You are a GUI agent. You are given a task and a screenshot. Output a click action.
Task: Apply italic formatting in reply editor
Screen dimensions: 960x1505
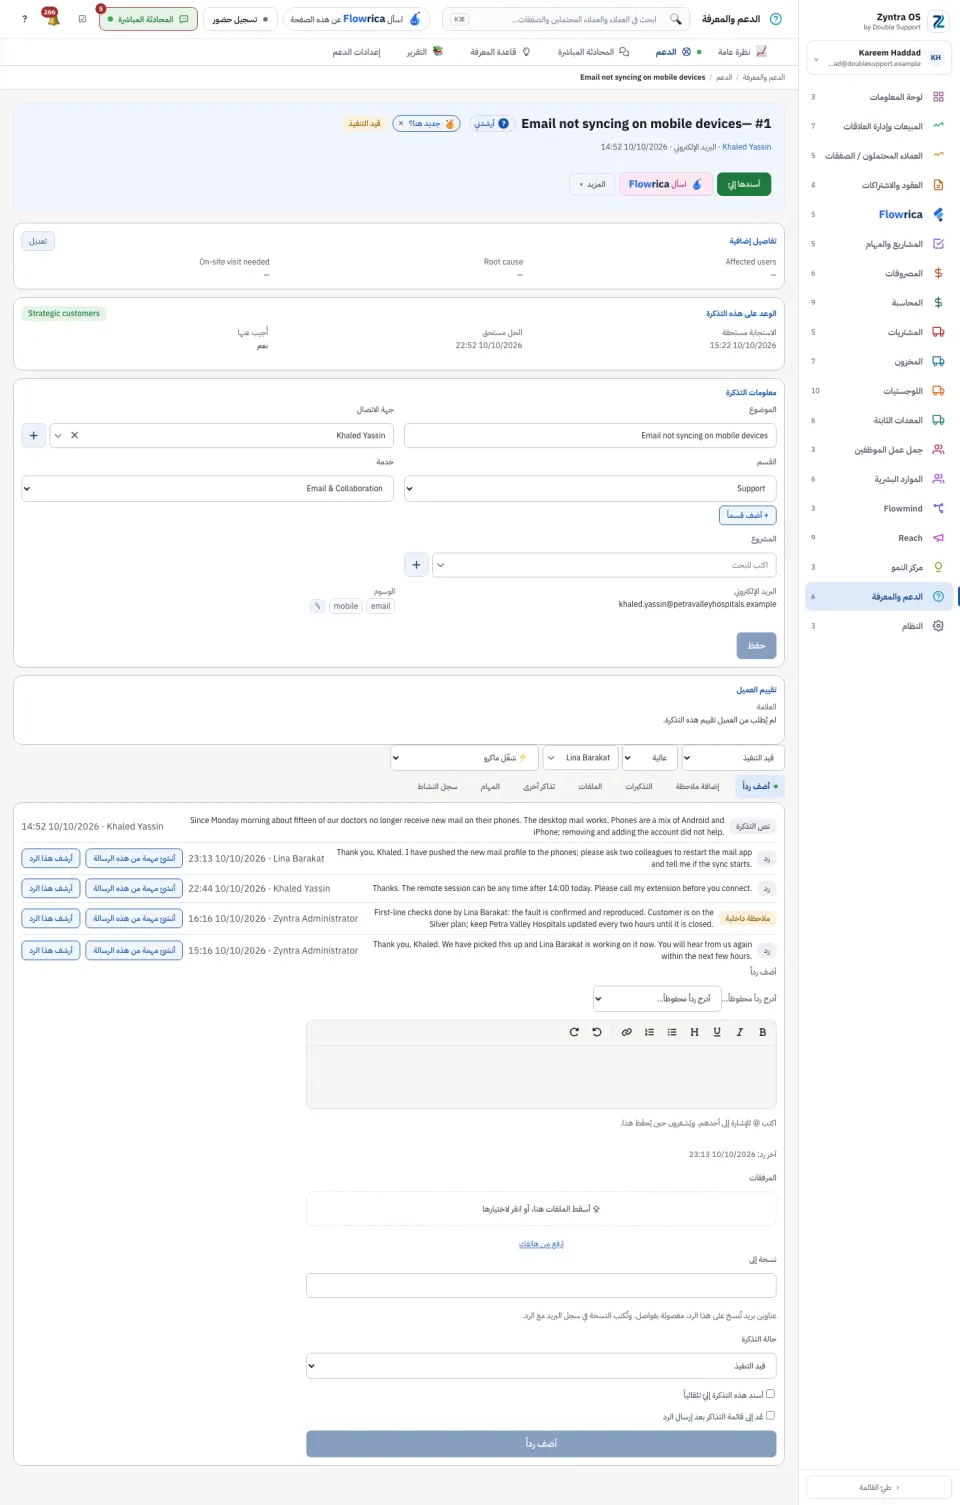740,1032
